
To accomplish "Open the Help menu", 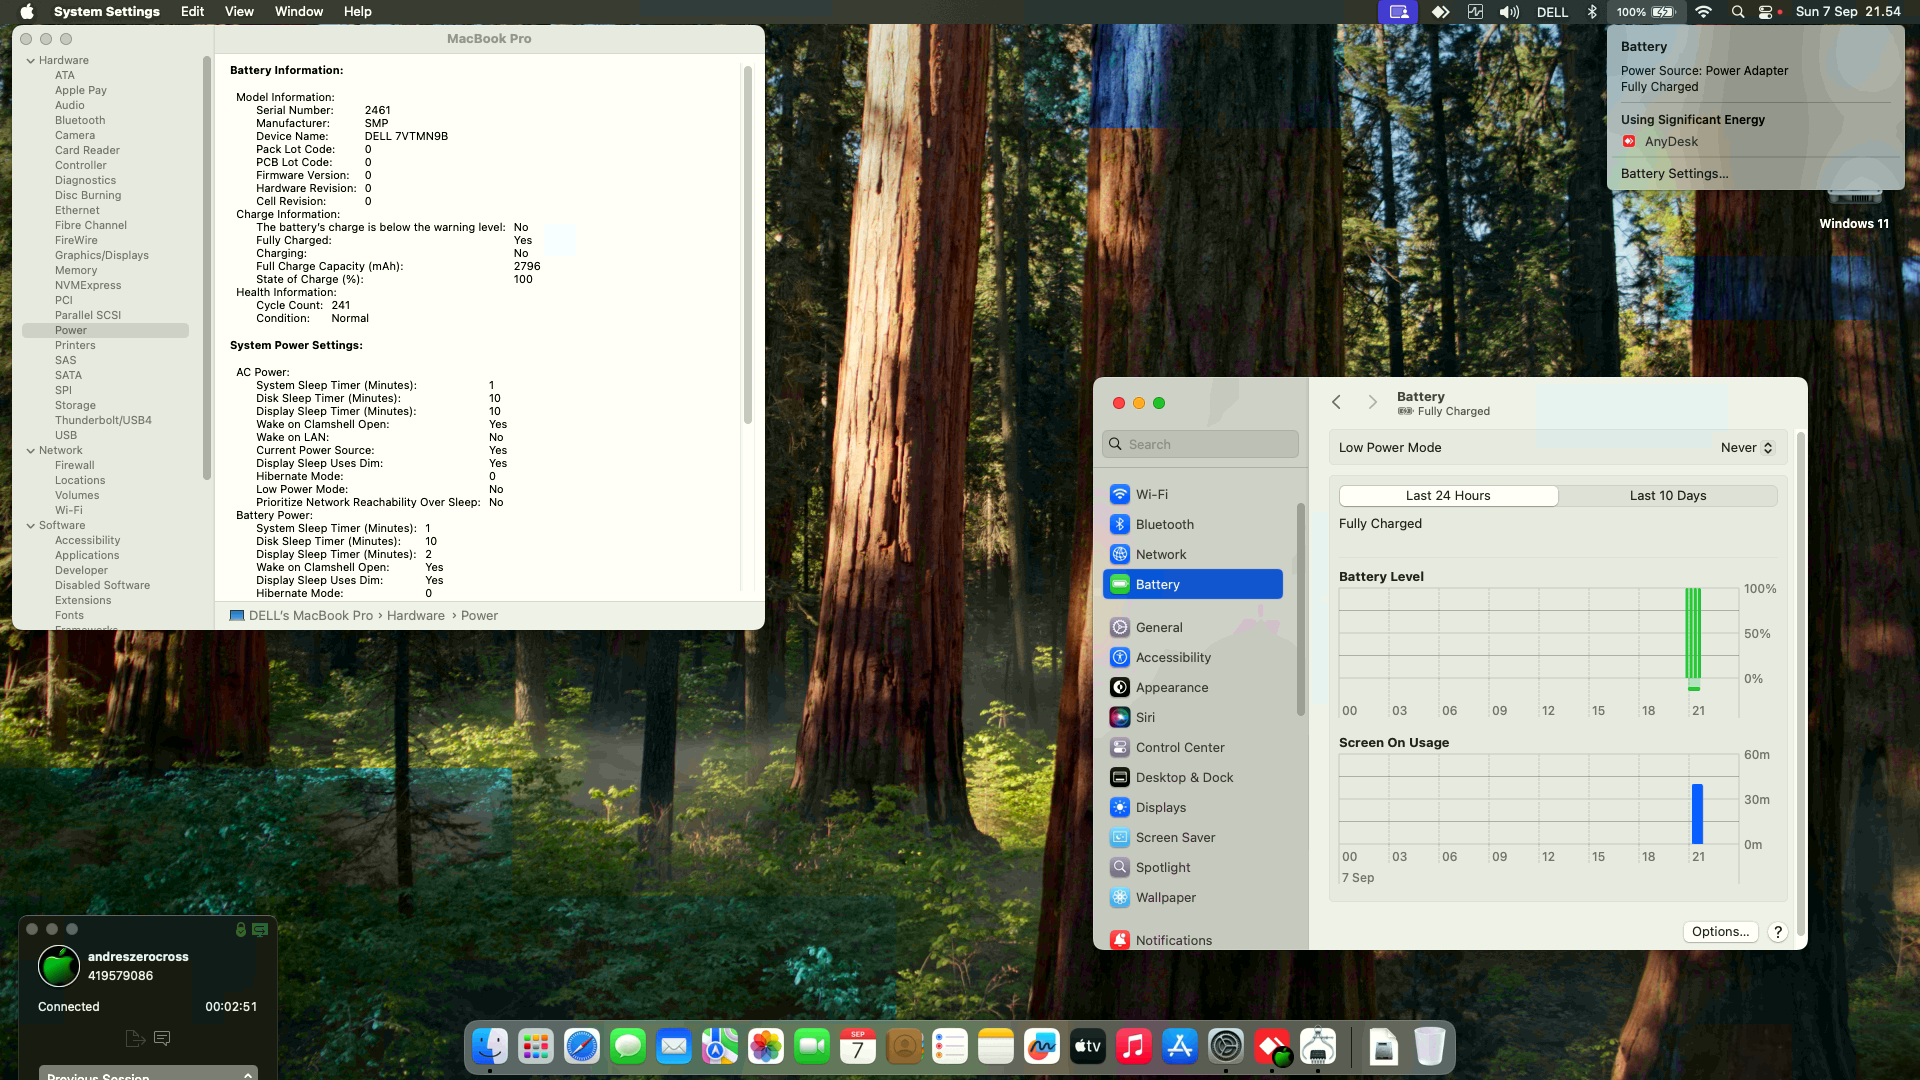I will 357,12.
